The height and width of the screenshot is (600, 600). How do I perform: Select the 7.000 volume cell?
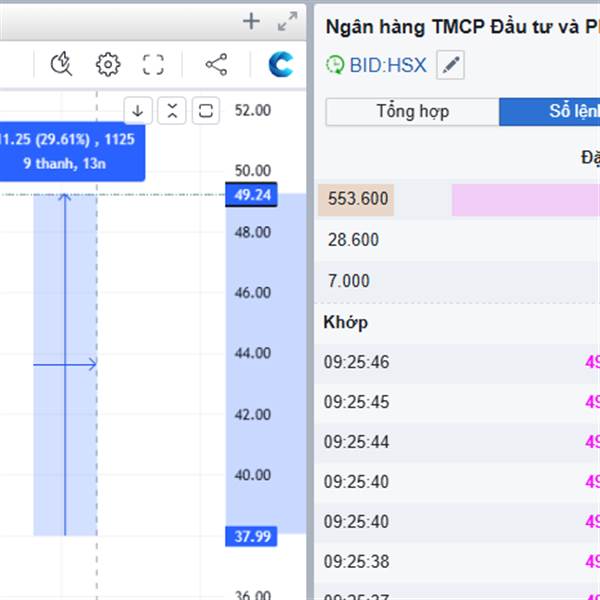click(349, 281)
